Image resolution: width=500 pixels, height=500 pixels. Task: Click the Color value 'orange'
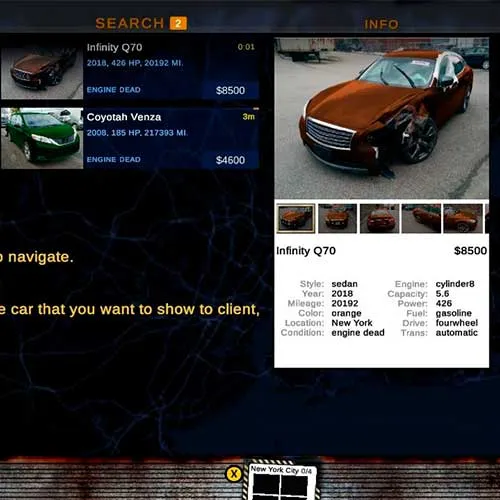(x=346, y=313)
